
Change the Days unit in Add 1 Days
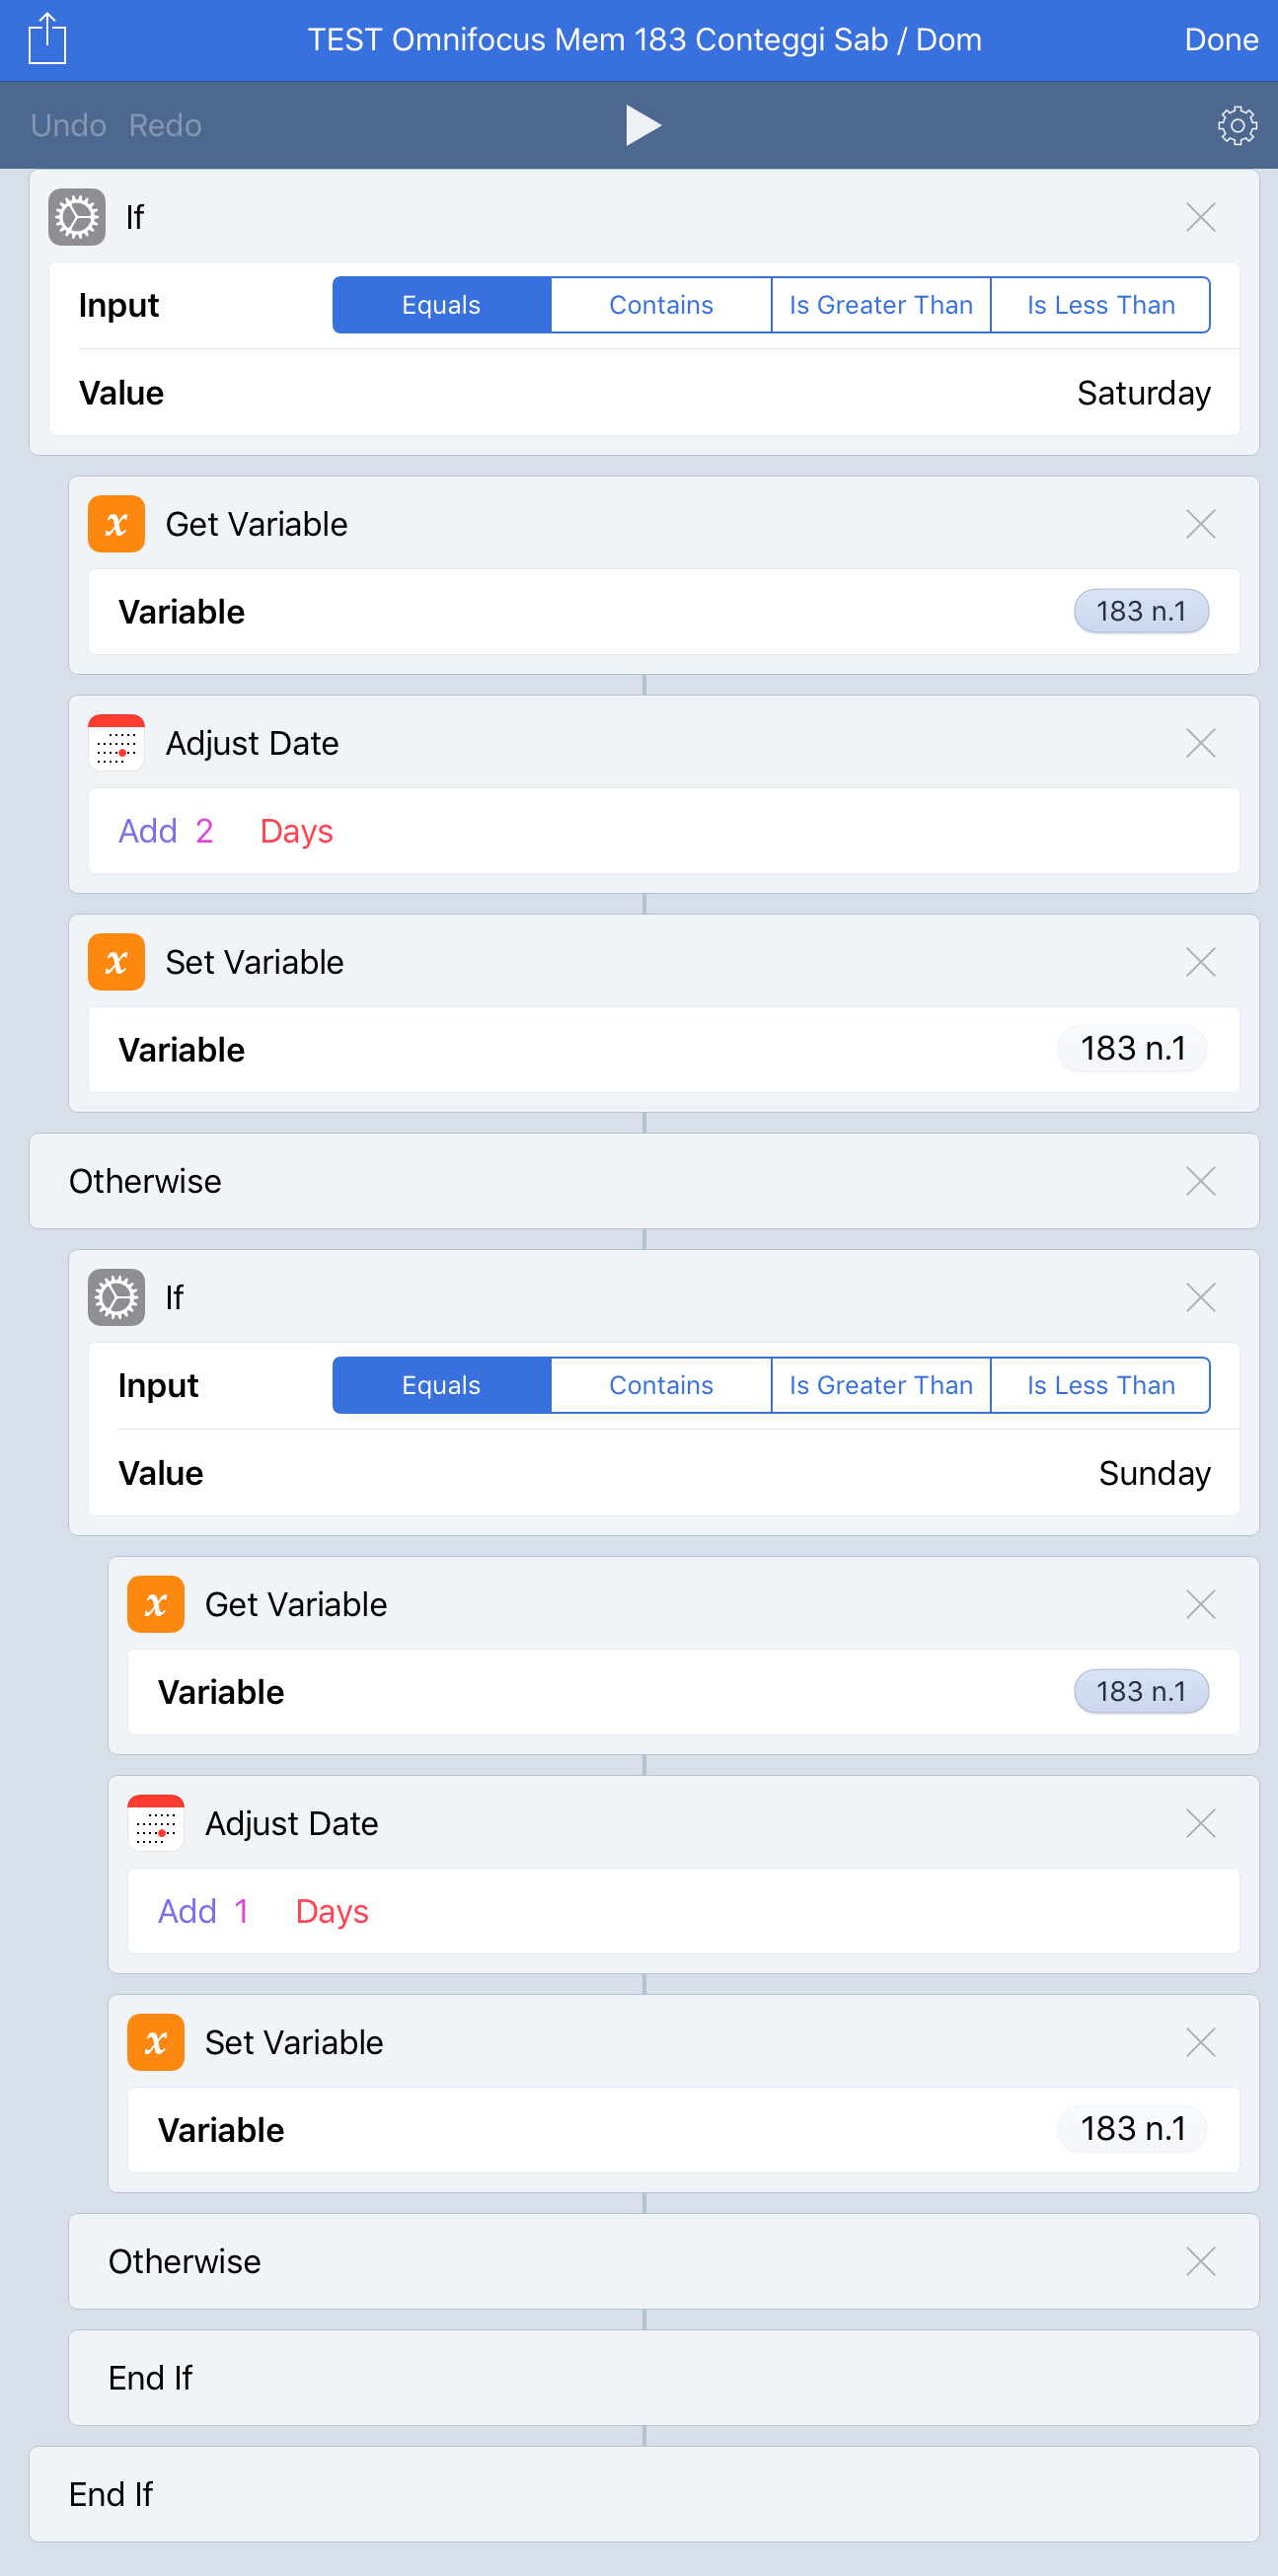[332, 1911]
